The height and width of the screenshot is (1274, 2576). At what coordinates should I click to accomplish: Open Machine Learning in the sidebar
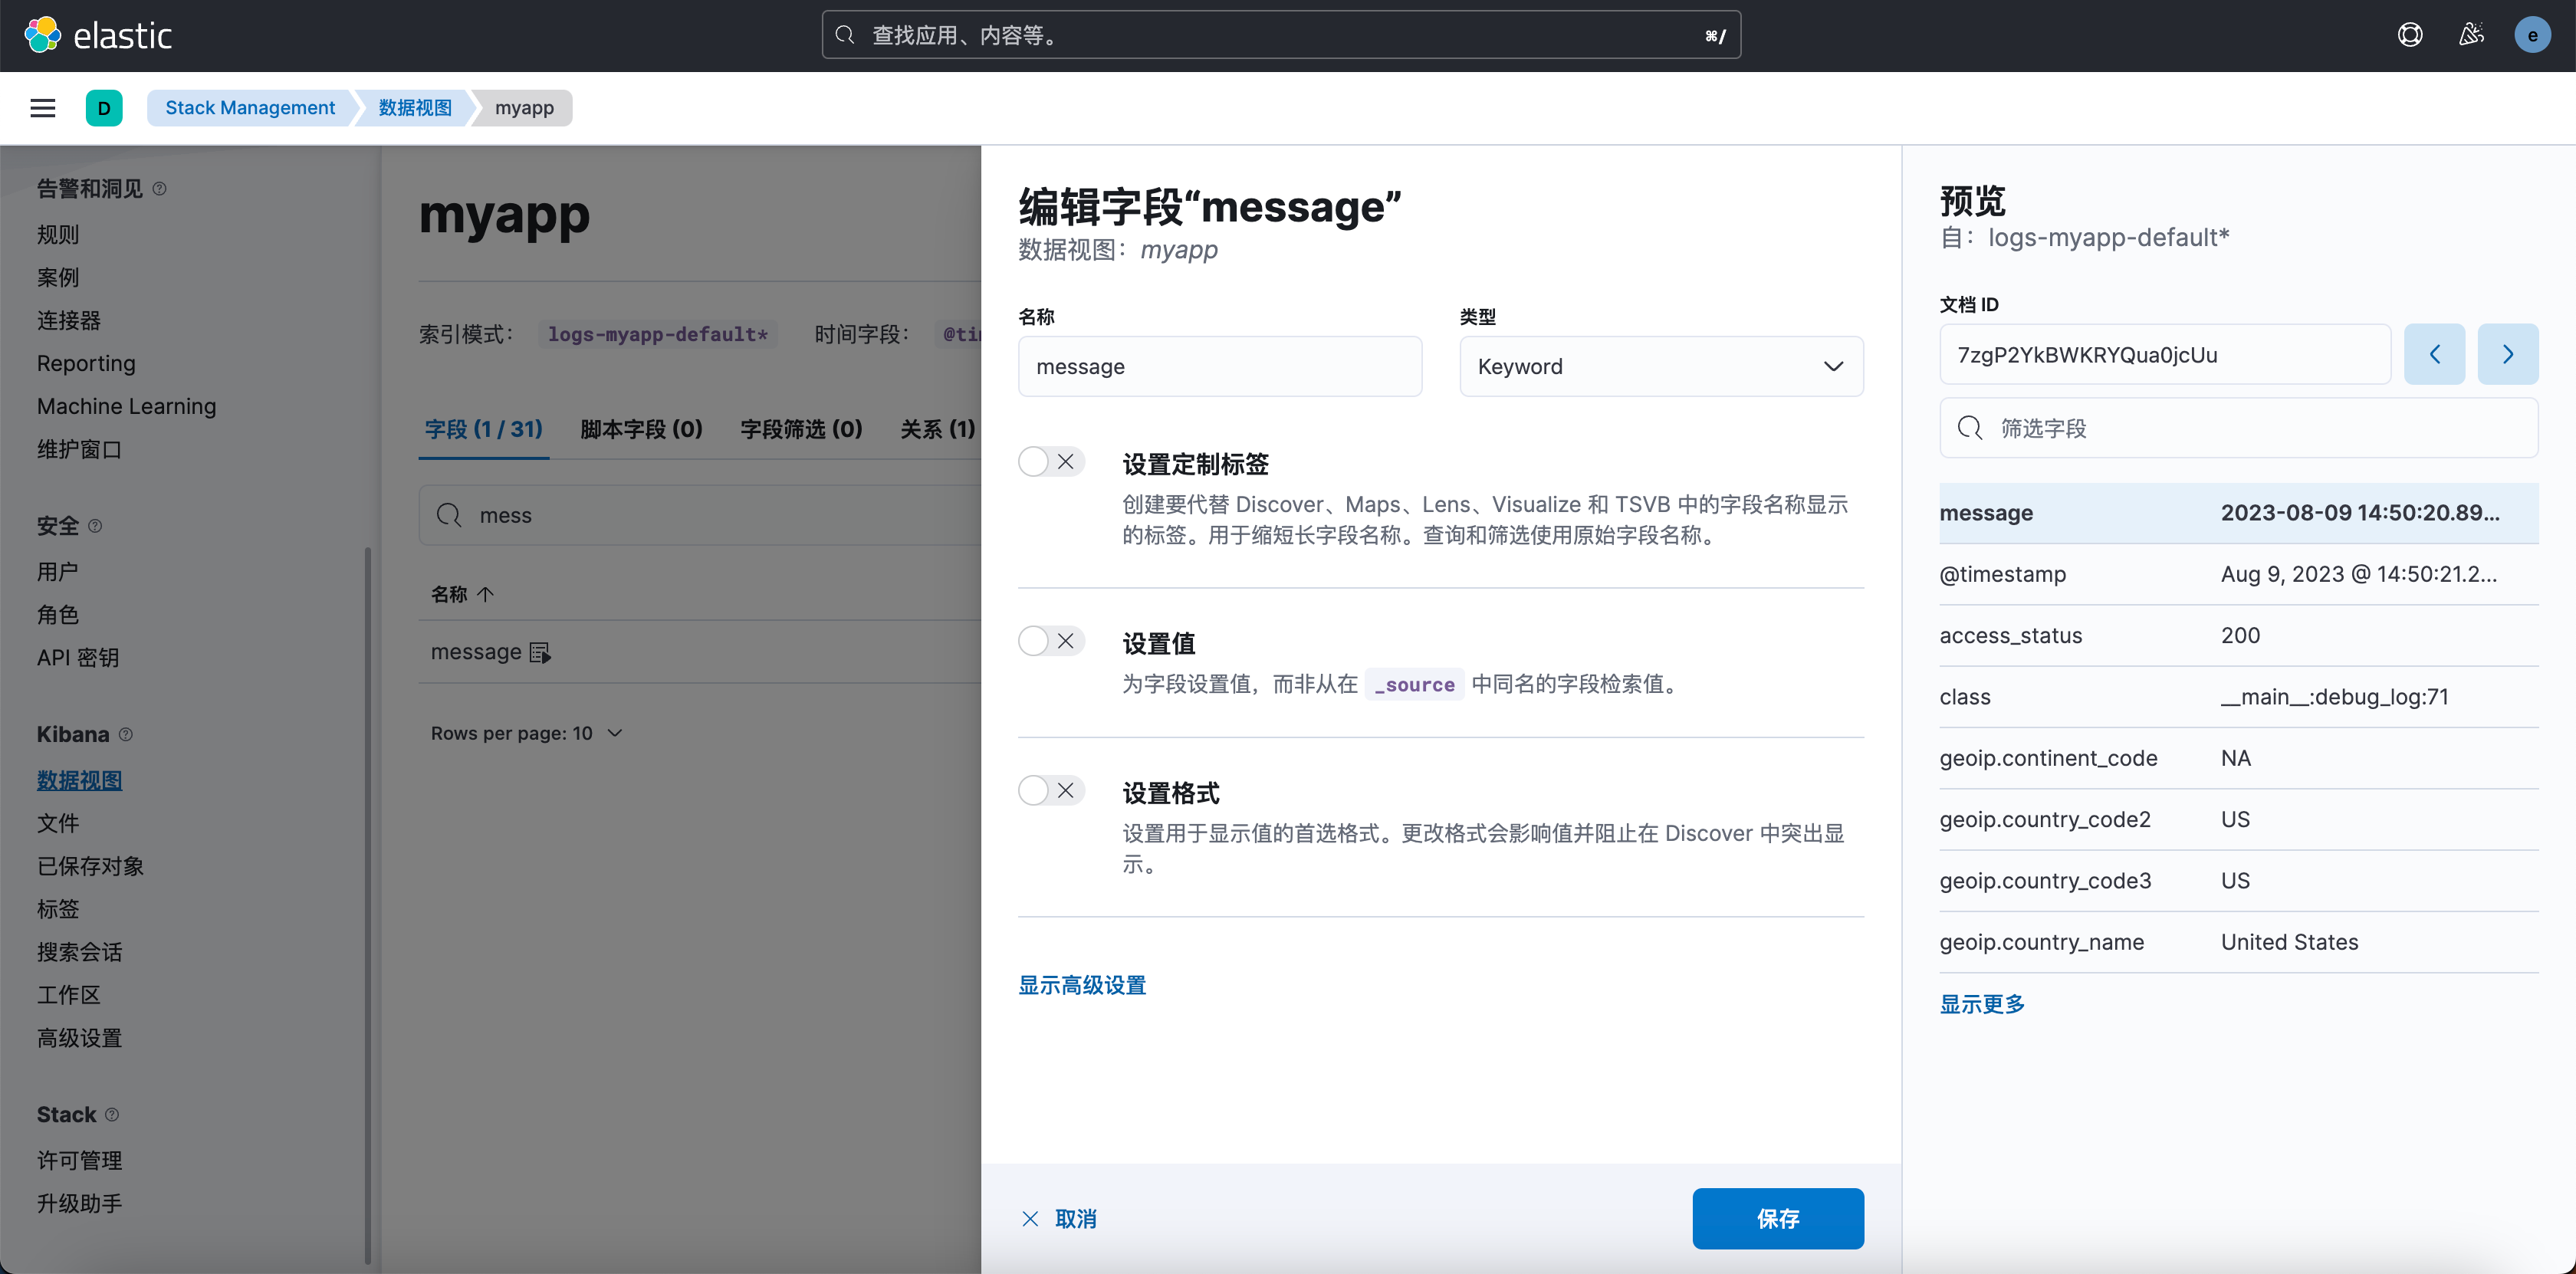(126, 406)
